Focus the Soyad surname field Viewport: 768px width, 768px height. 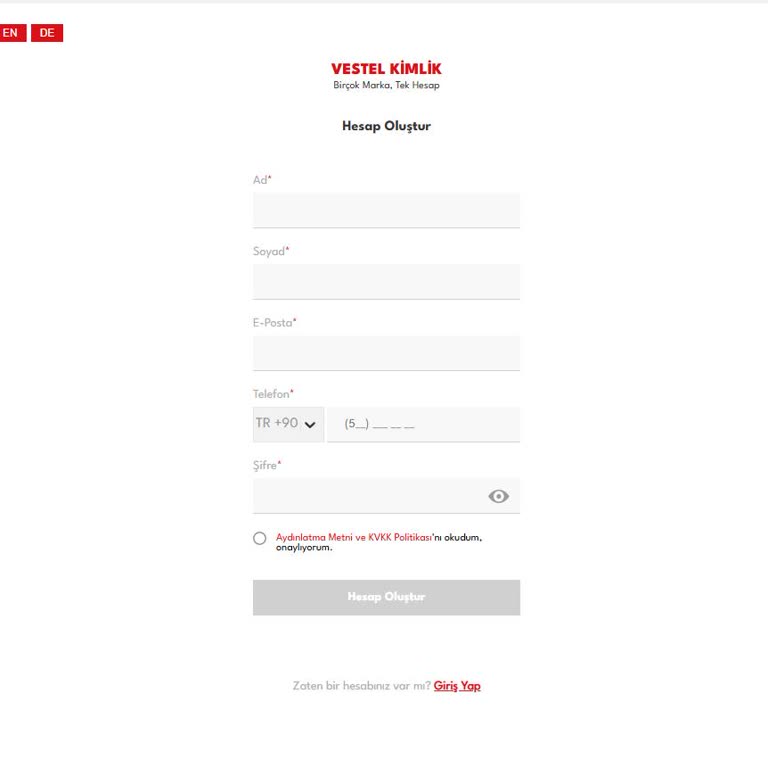[x=386, y=282]
